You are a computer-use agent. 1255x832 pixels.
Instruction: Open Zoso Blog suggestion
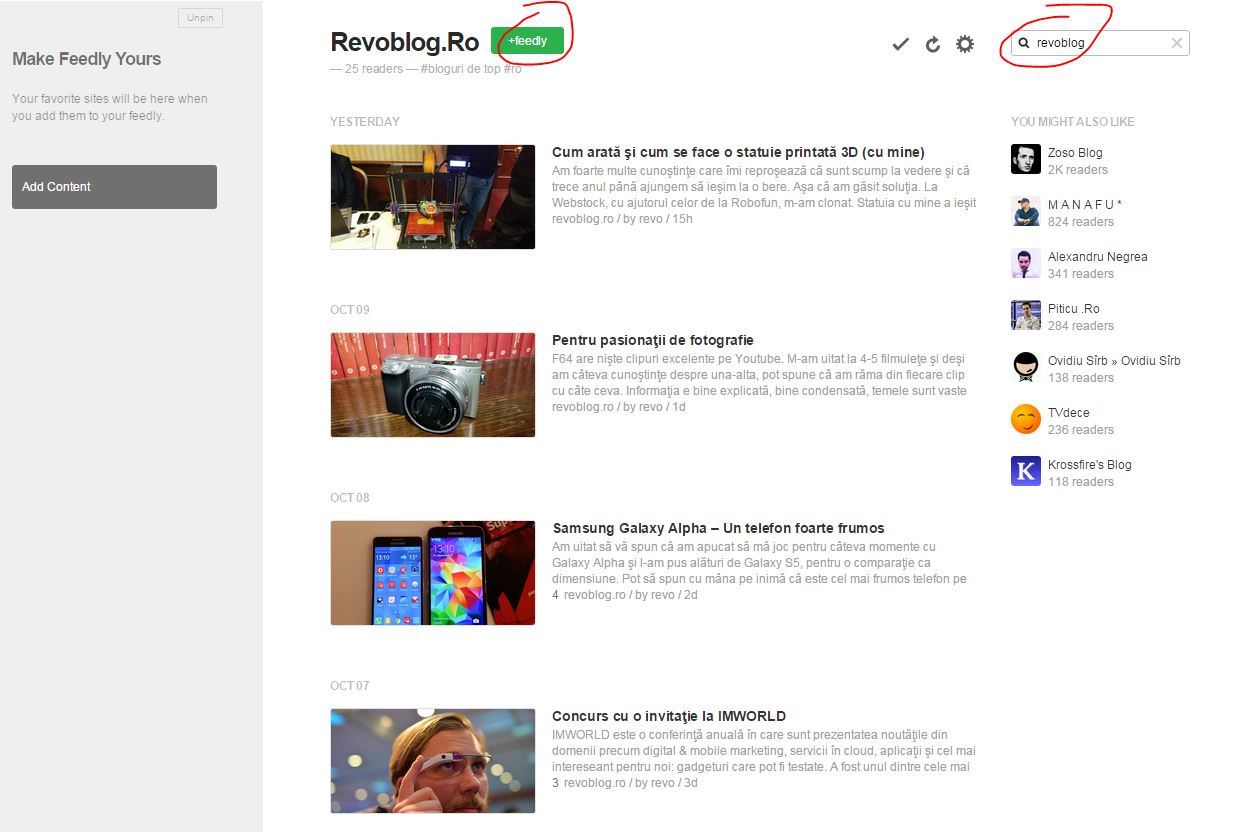click(1075, 152)
